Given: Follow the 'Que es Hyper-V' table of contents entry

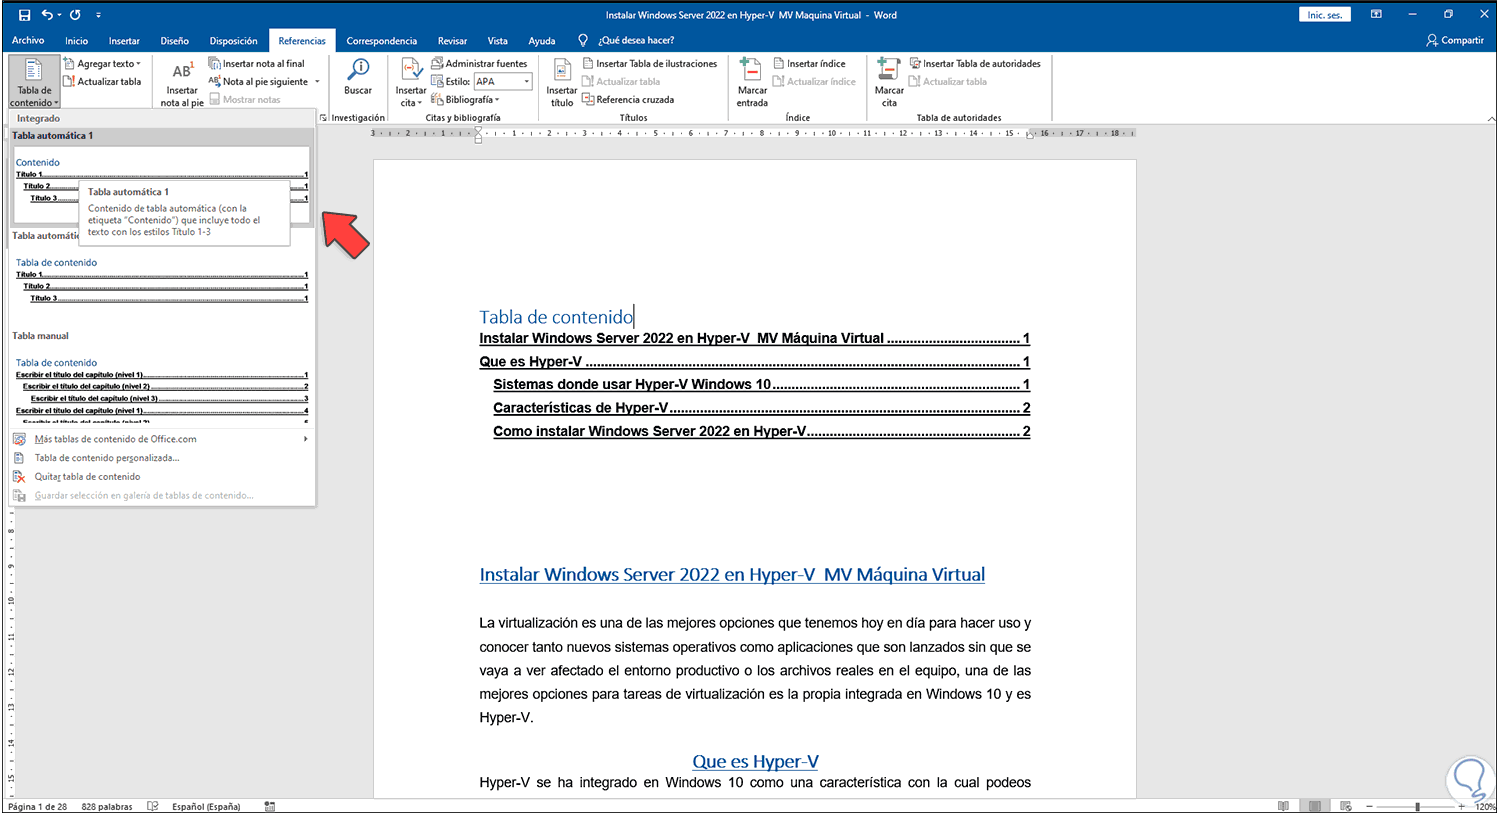Looking at the screenshot, I should coord(754,362).
